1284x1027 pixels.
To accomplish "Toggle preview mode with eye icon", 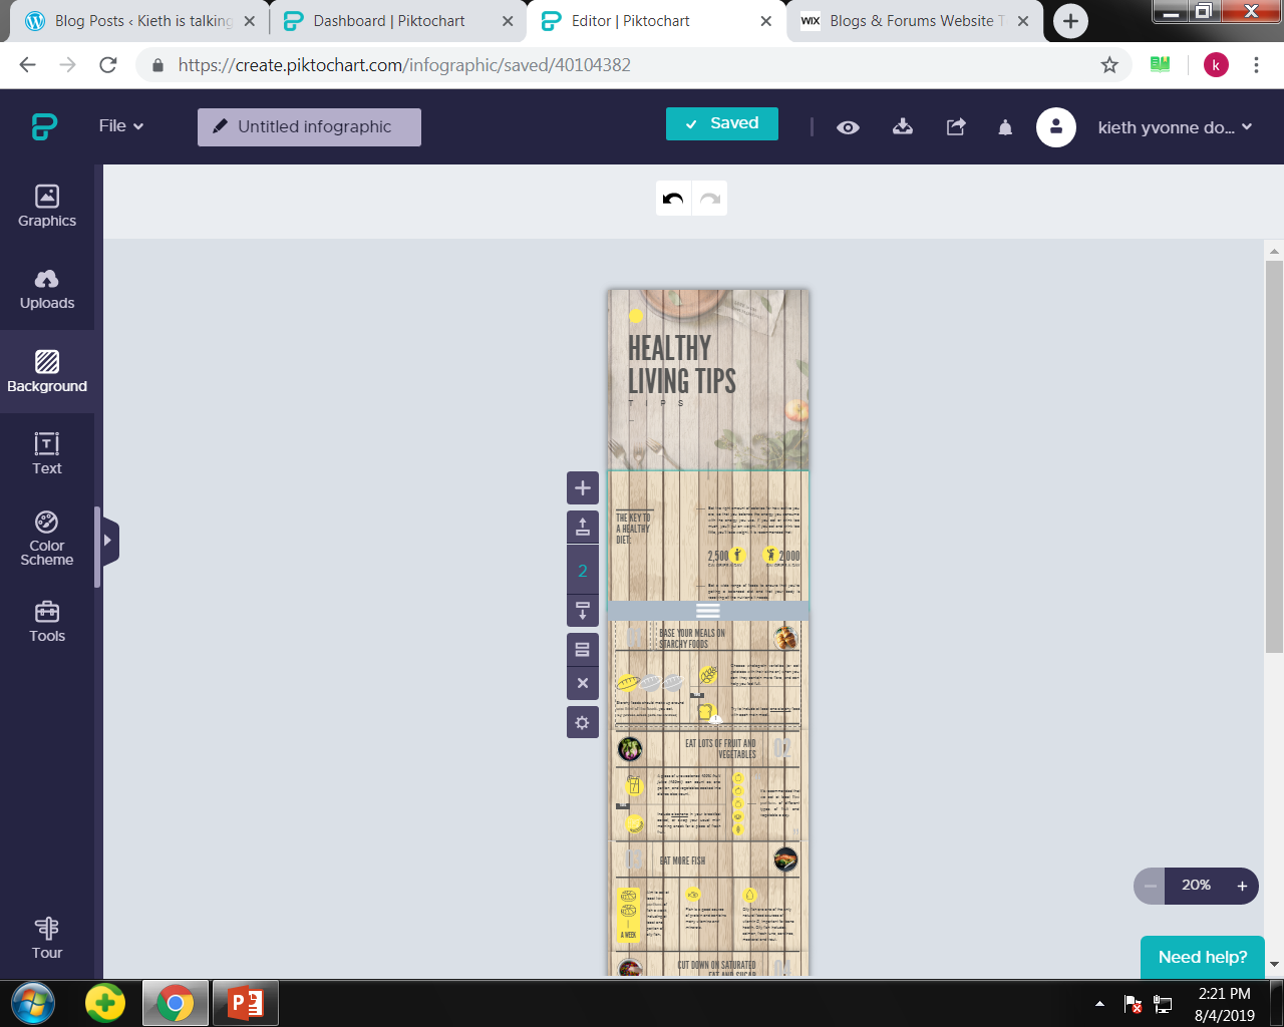I will [x=848, y=127].
